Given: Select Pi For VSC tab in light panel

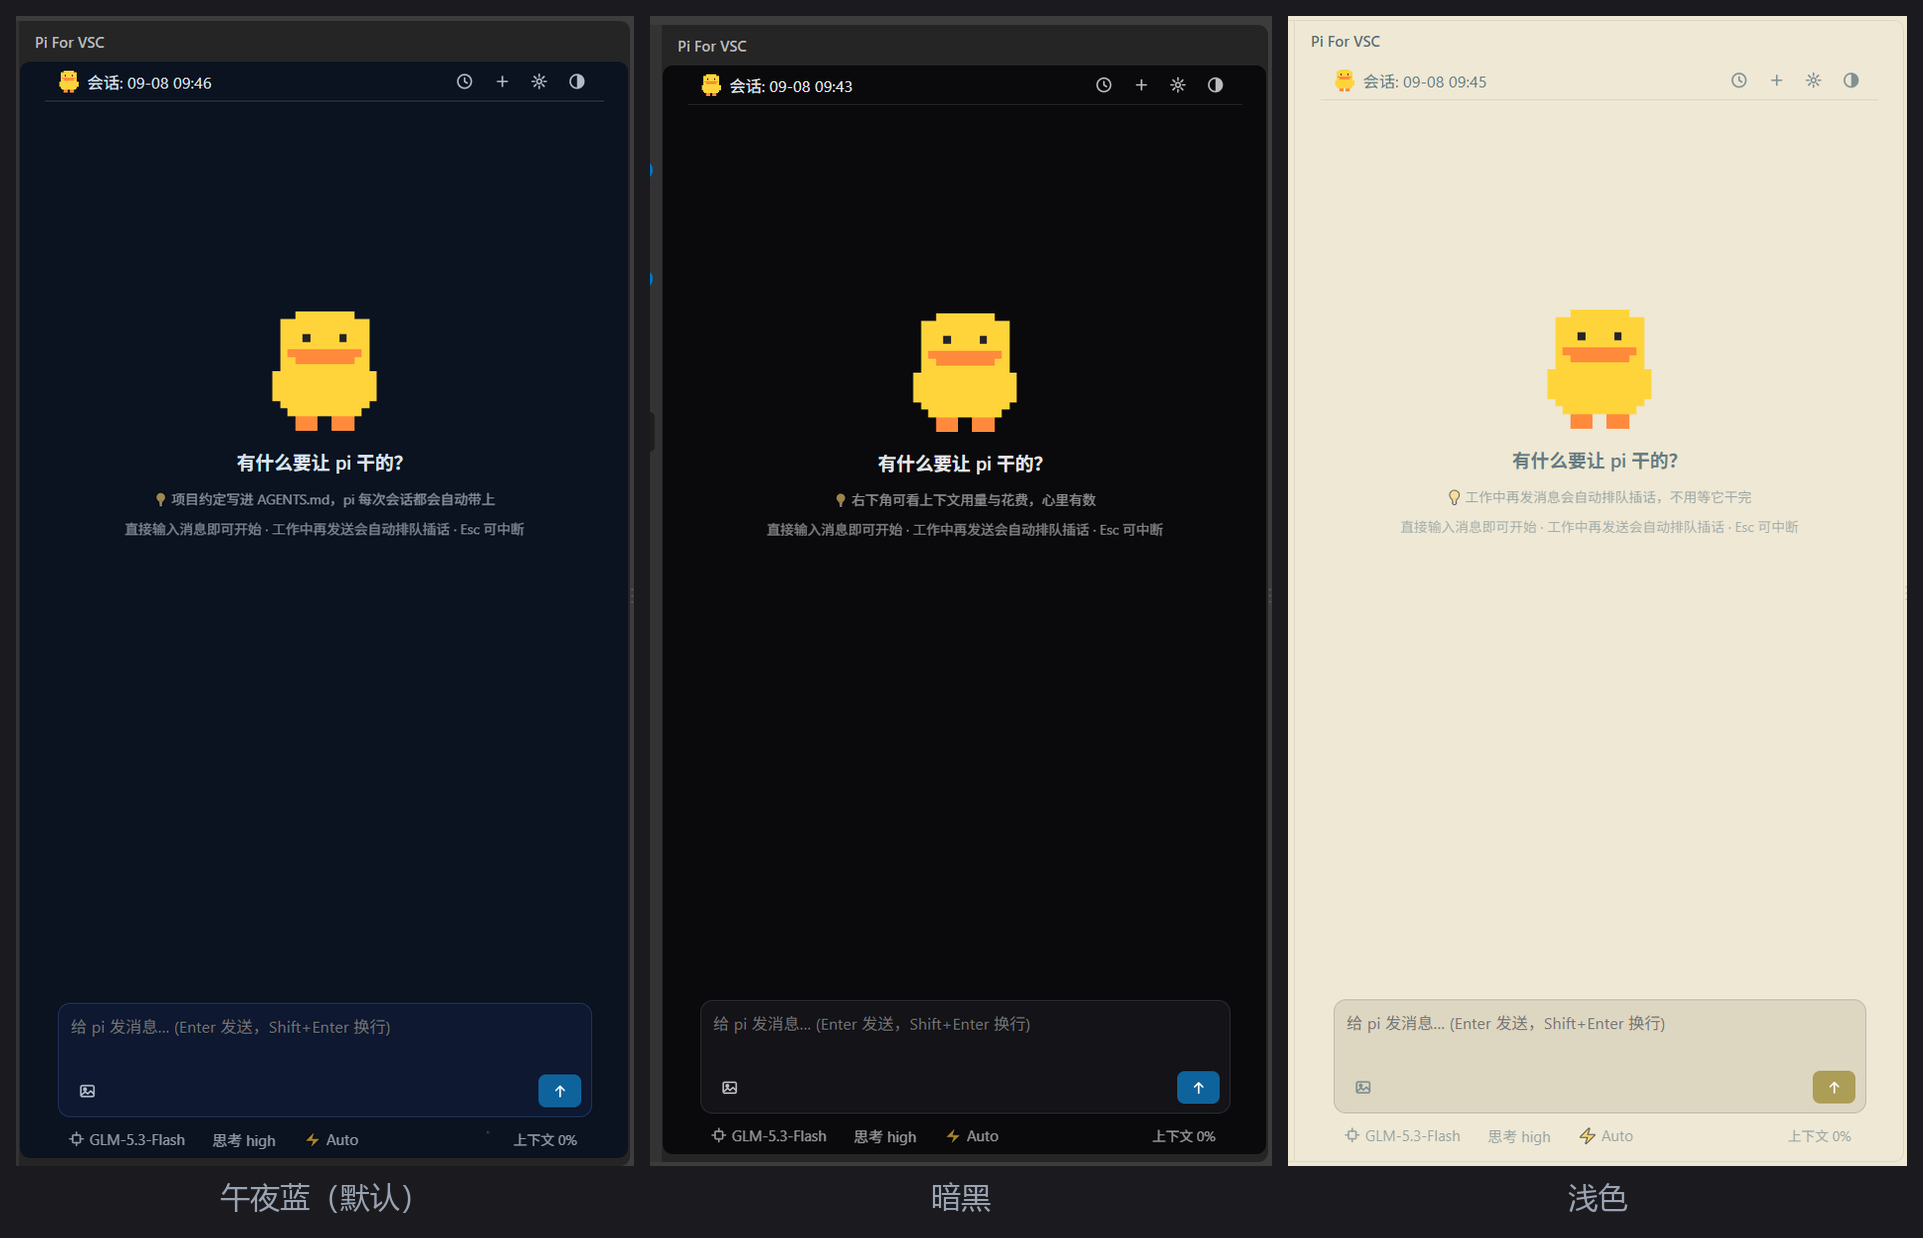Looking at the screenshot, I should click(1345, 41).
